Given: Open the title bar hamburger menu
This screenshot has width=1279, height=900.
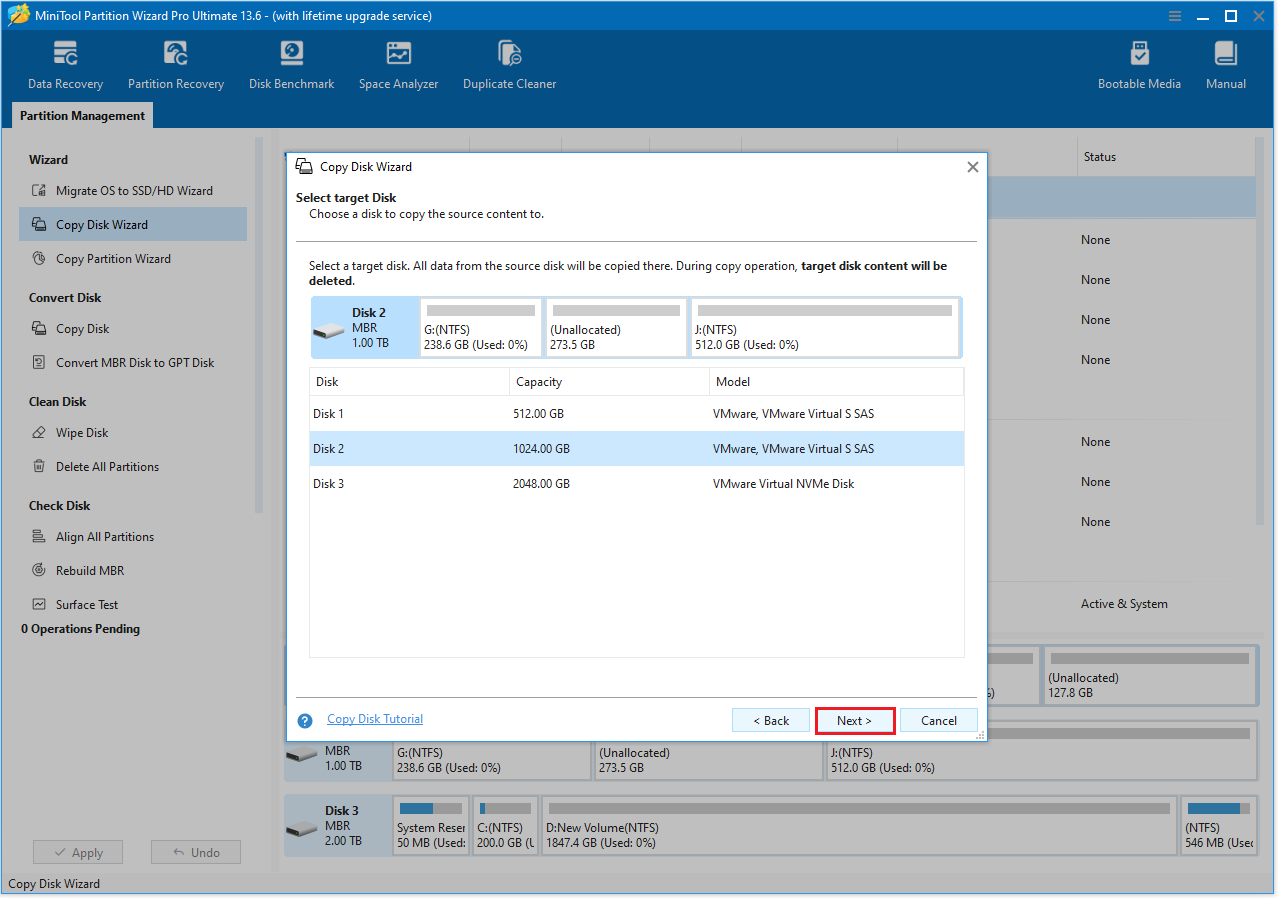Looking at the screenshot, I should [x=1174, y=15].
